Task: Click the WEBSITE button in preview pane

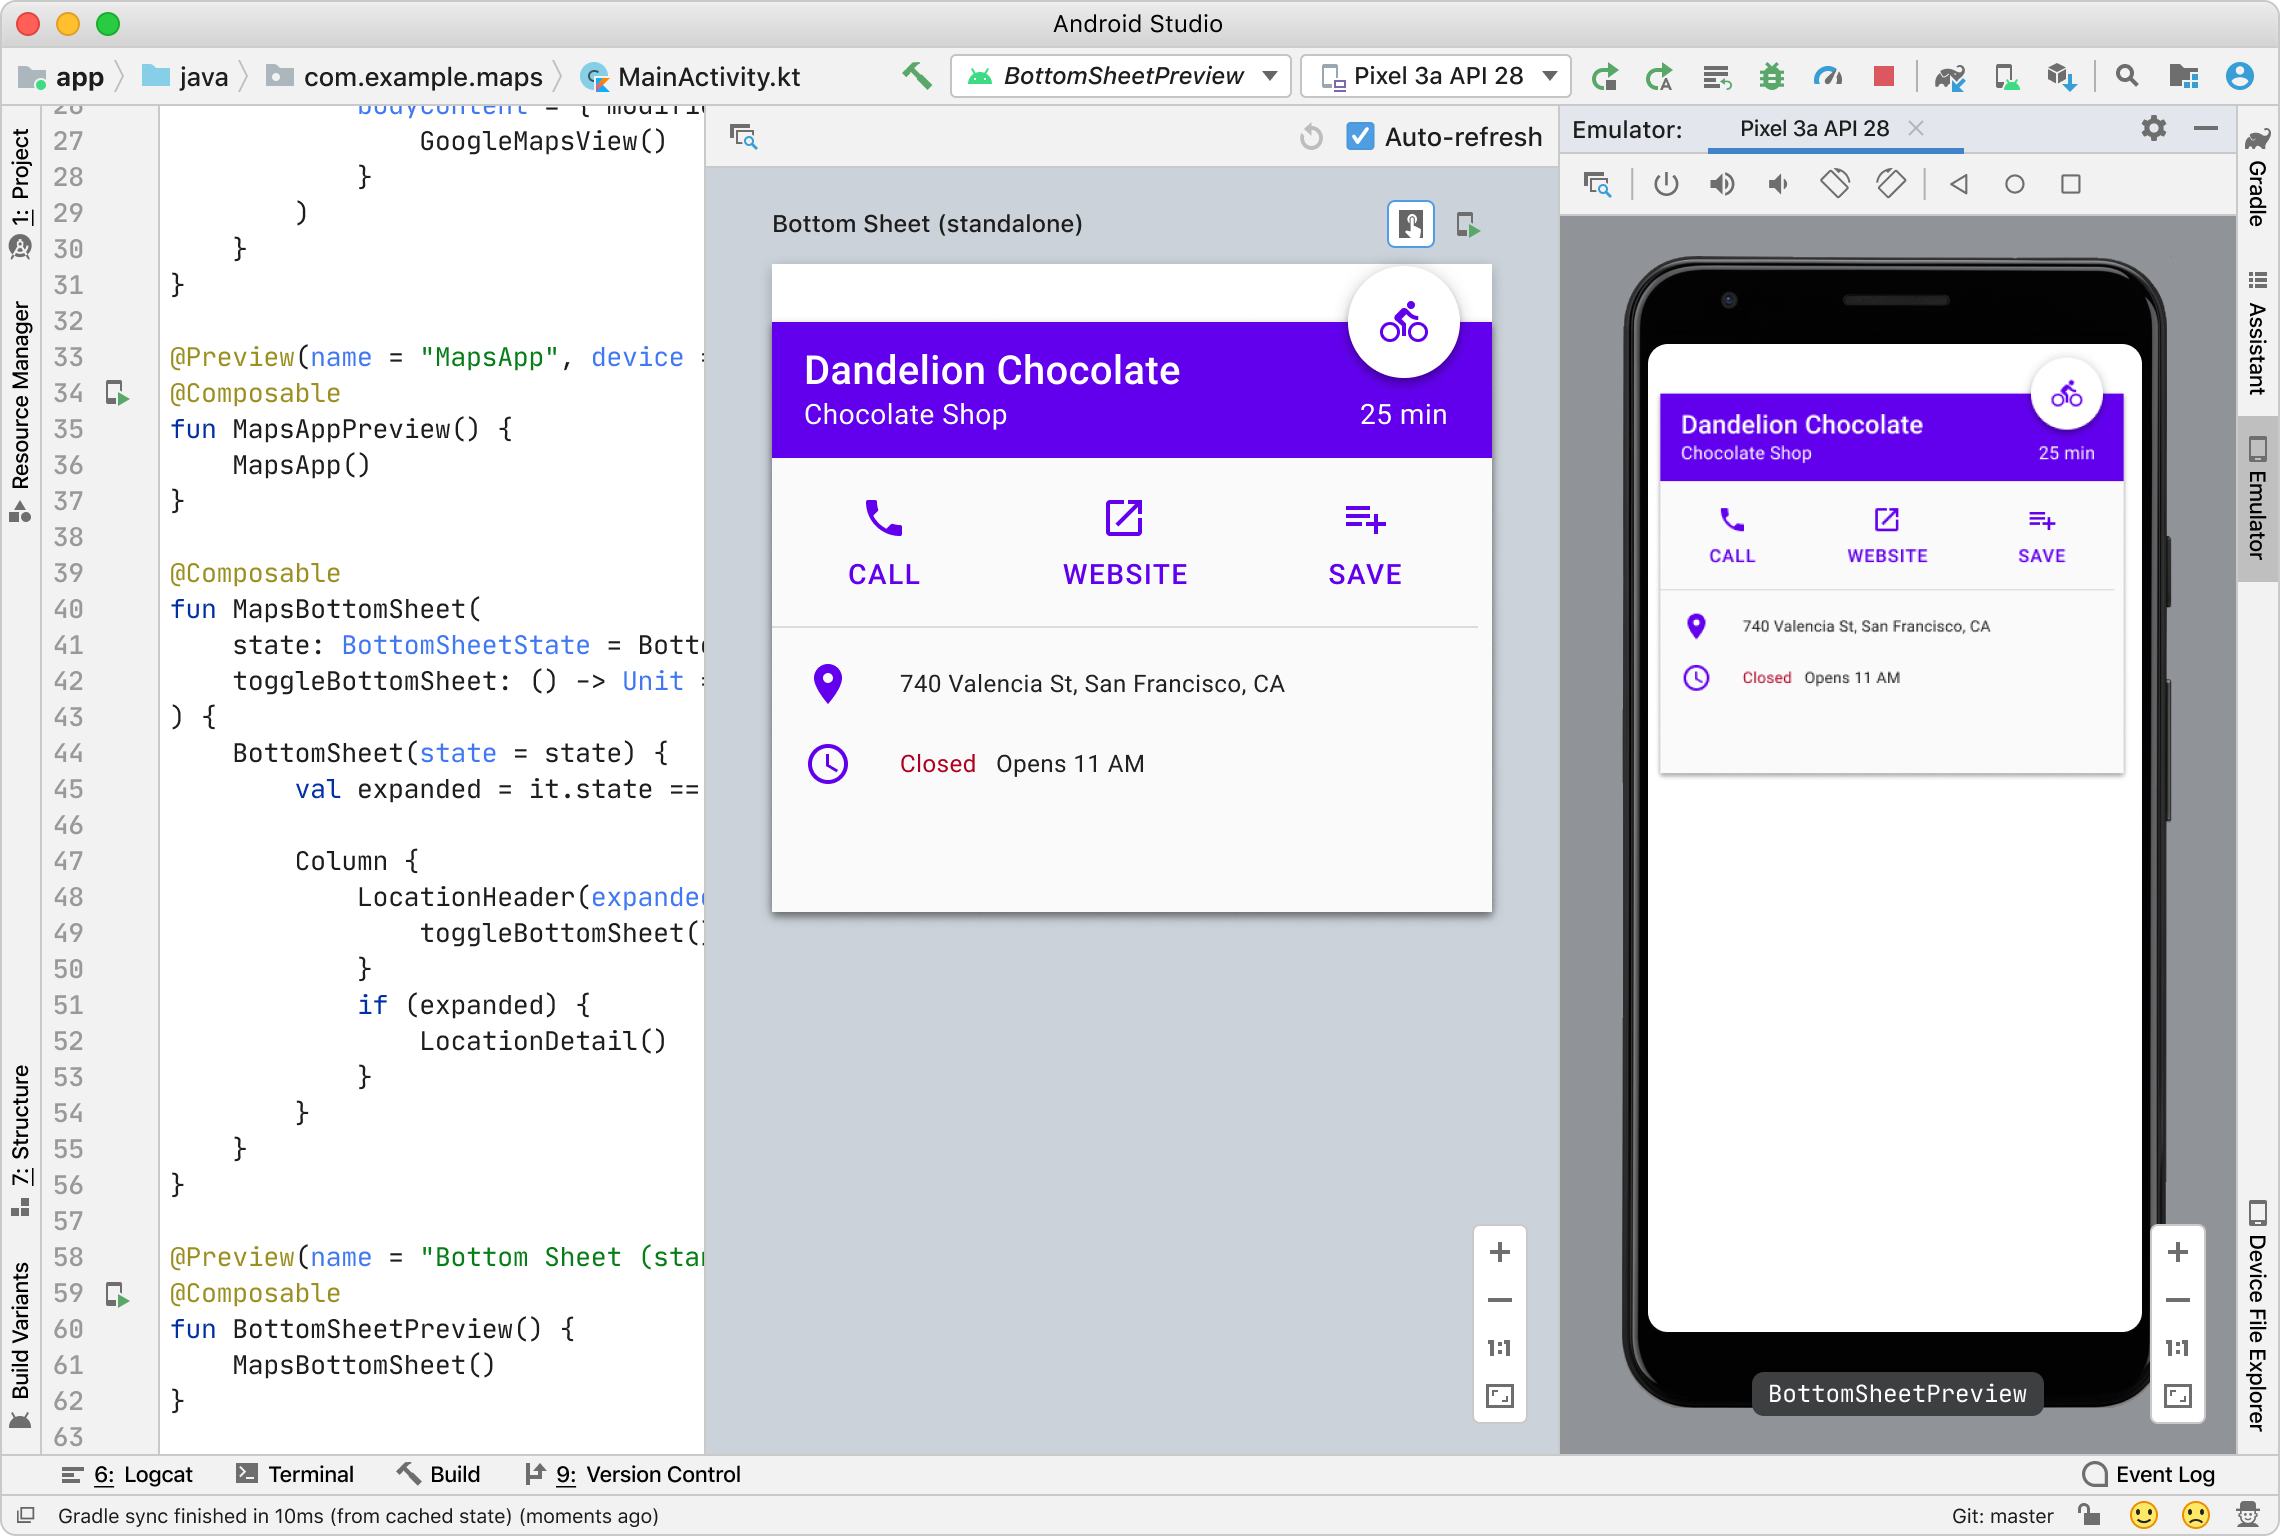Action: (1125, 543)
